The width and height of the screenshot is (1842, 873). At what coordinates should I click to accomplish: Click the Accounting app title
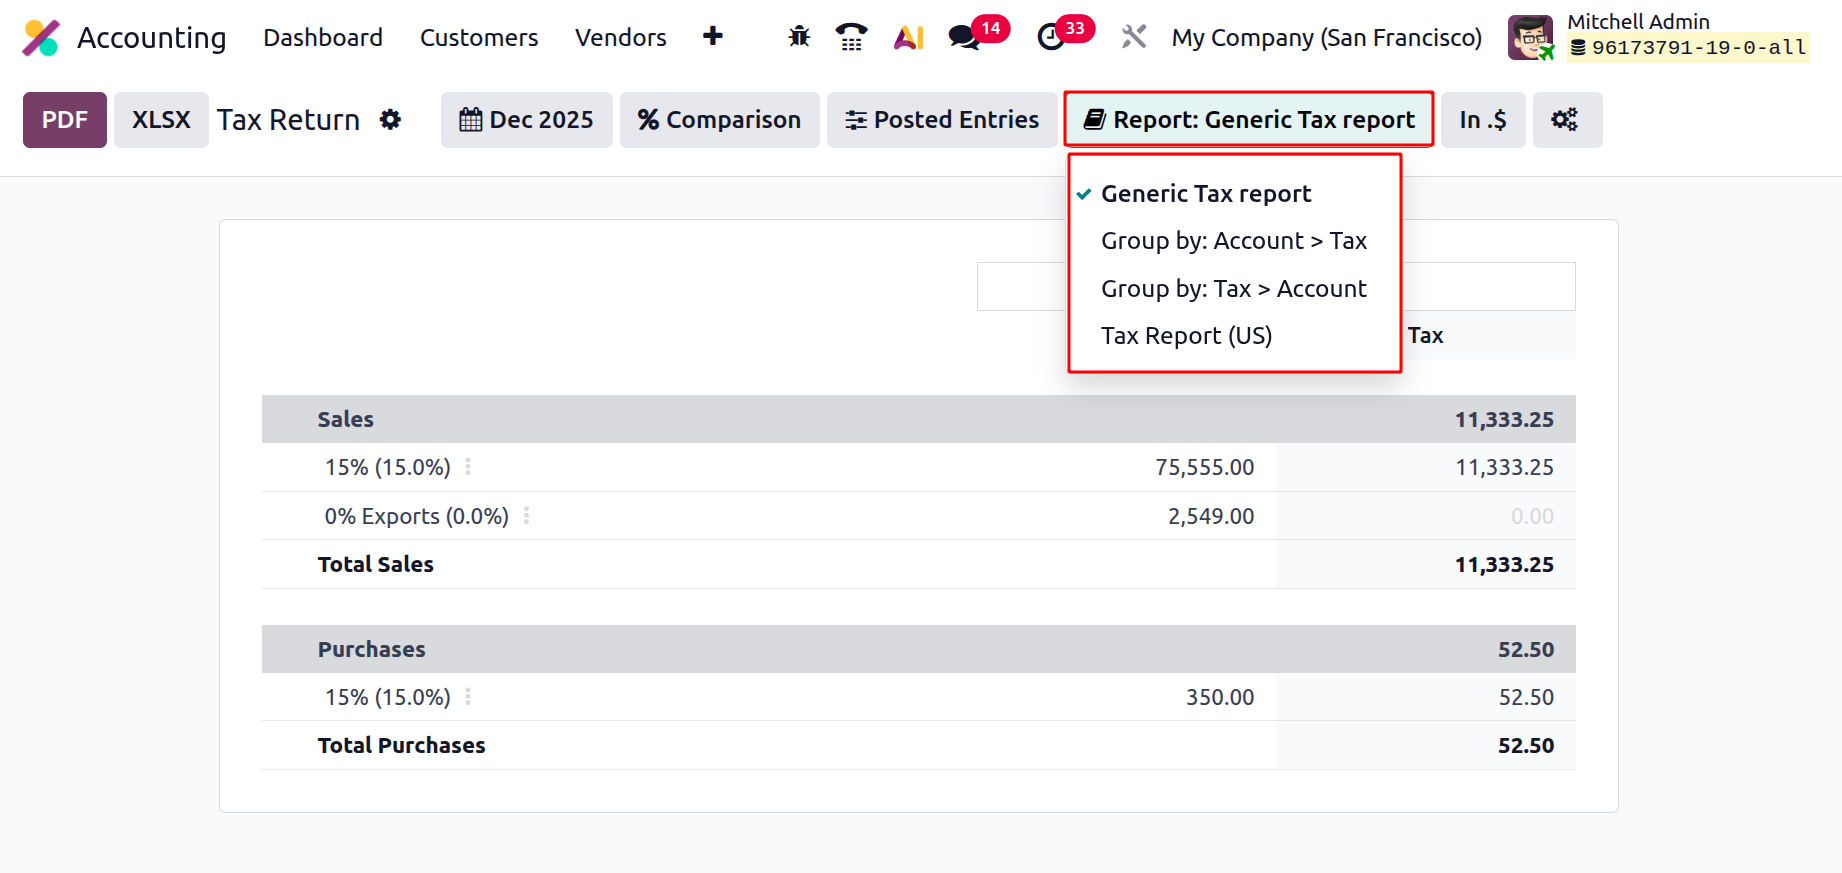[x=152, y=38]
